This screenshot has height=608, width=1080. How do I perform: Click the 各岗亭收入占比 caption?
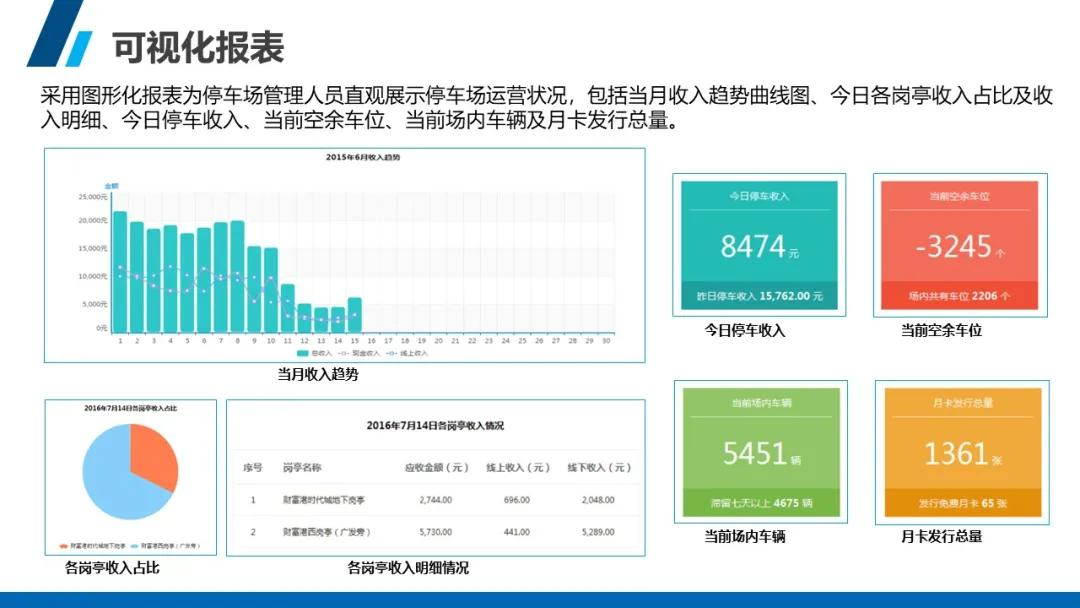tap(112, 568)
